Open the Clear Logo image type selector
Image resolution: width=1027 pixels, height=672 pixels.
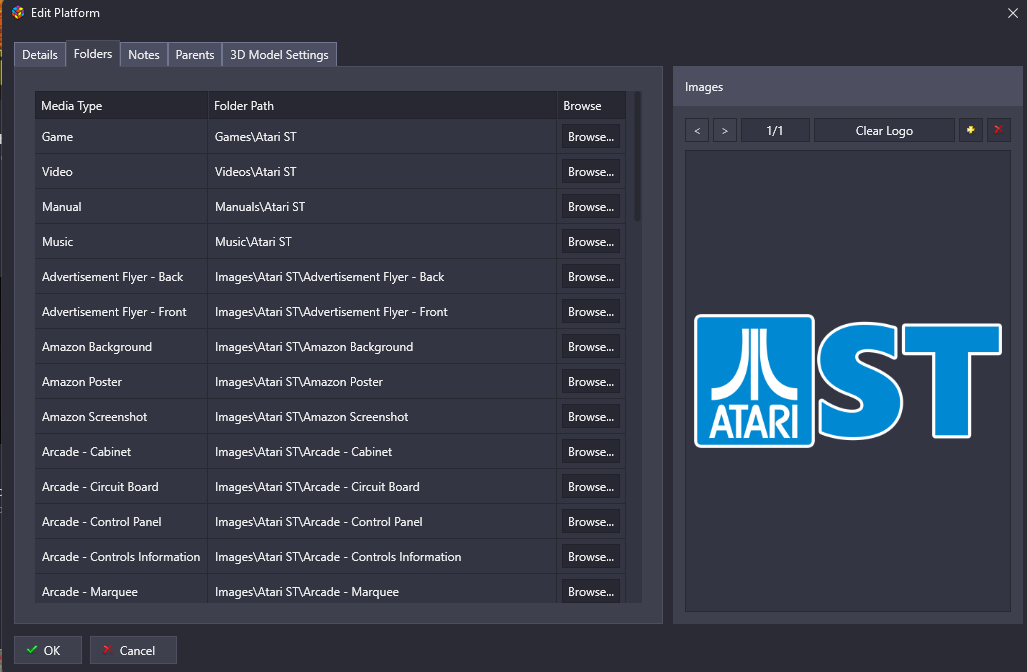click(884, 130)
